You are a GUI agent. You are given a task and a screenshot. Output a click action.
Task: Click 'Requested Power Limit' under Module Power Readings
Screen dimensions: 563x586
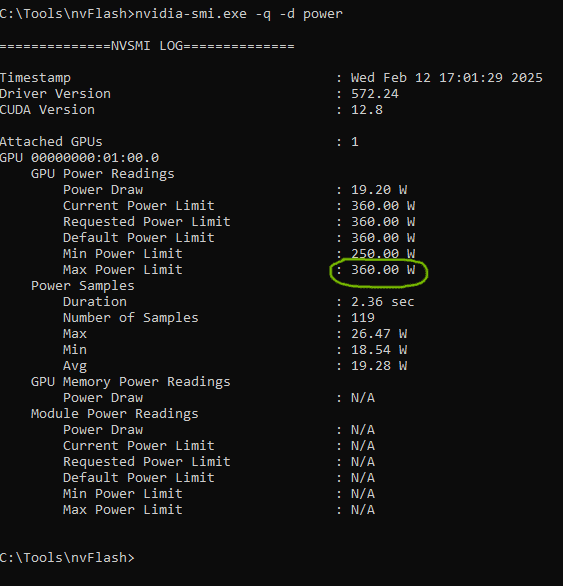pos(147,462)
